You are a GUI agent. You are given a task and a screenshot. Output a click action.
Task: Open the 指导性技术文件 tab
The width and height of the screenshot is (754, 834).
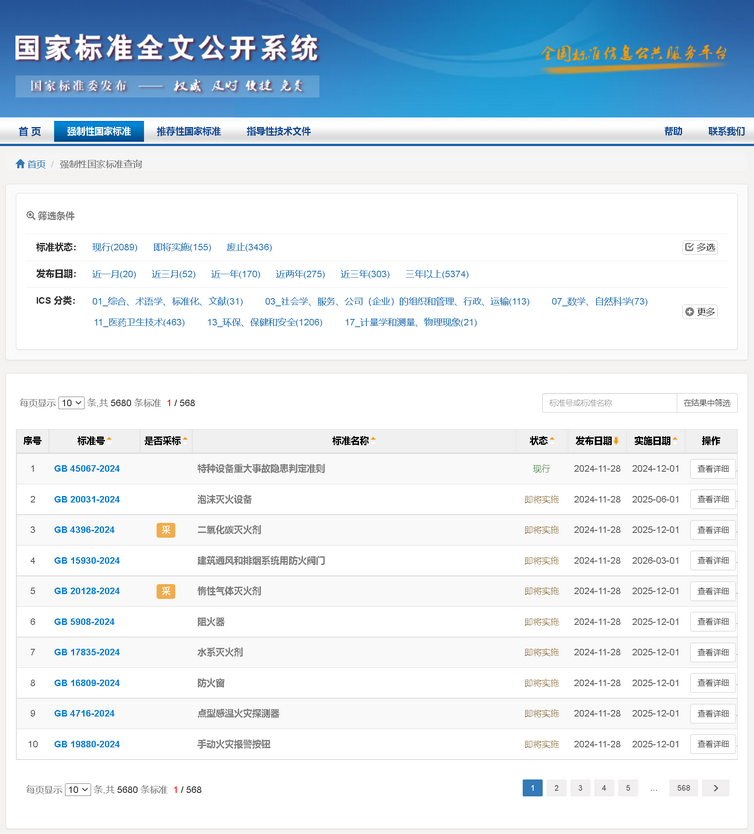tap(278, 131)
